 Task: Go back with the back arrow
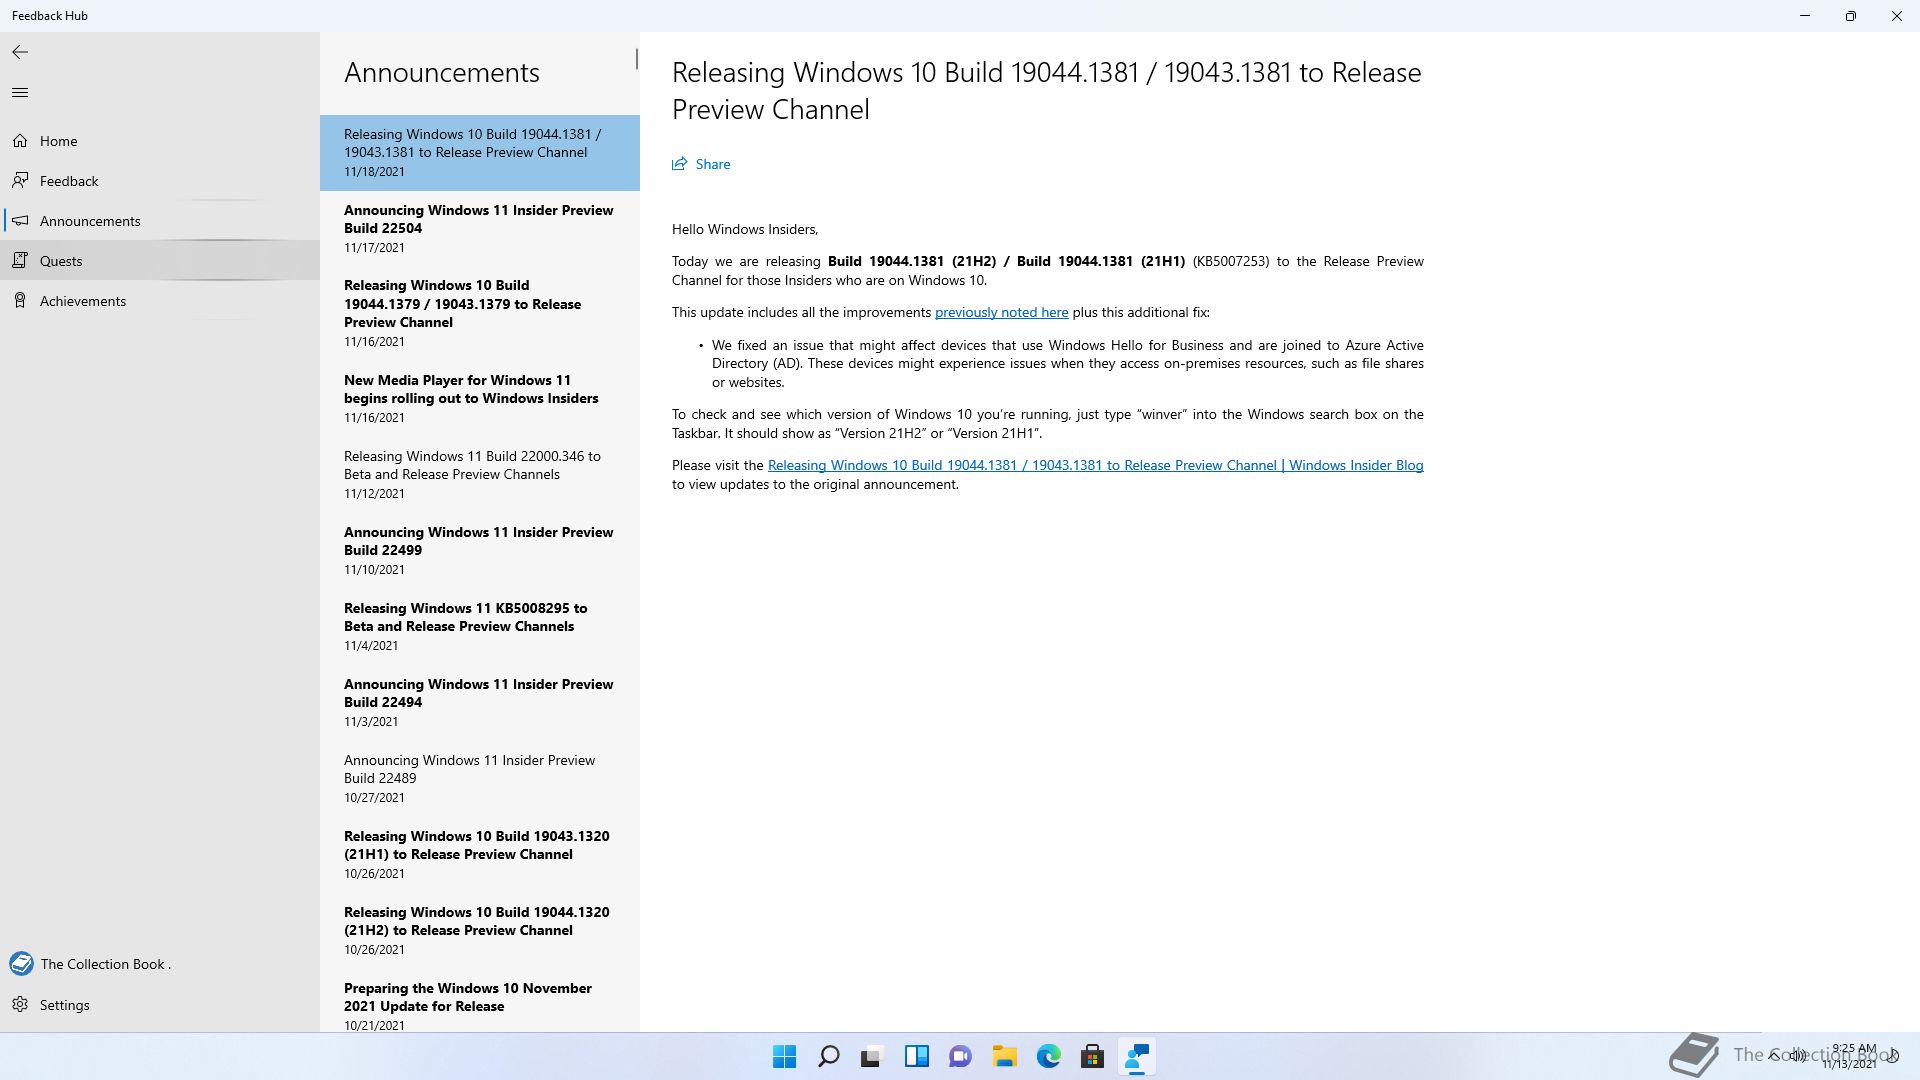20,52
